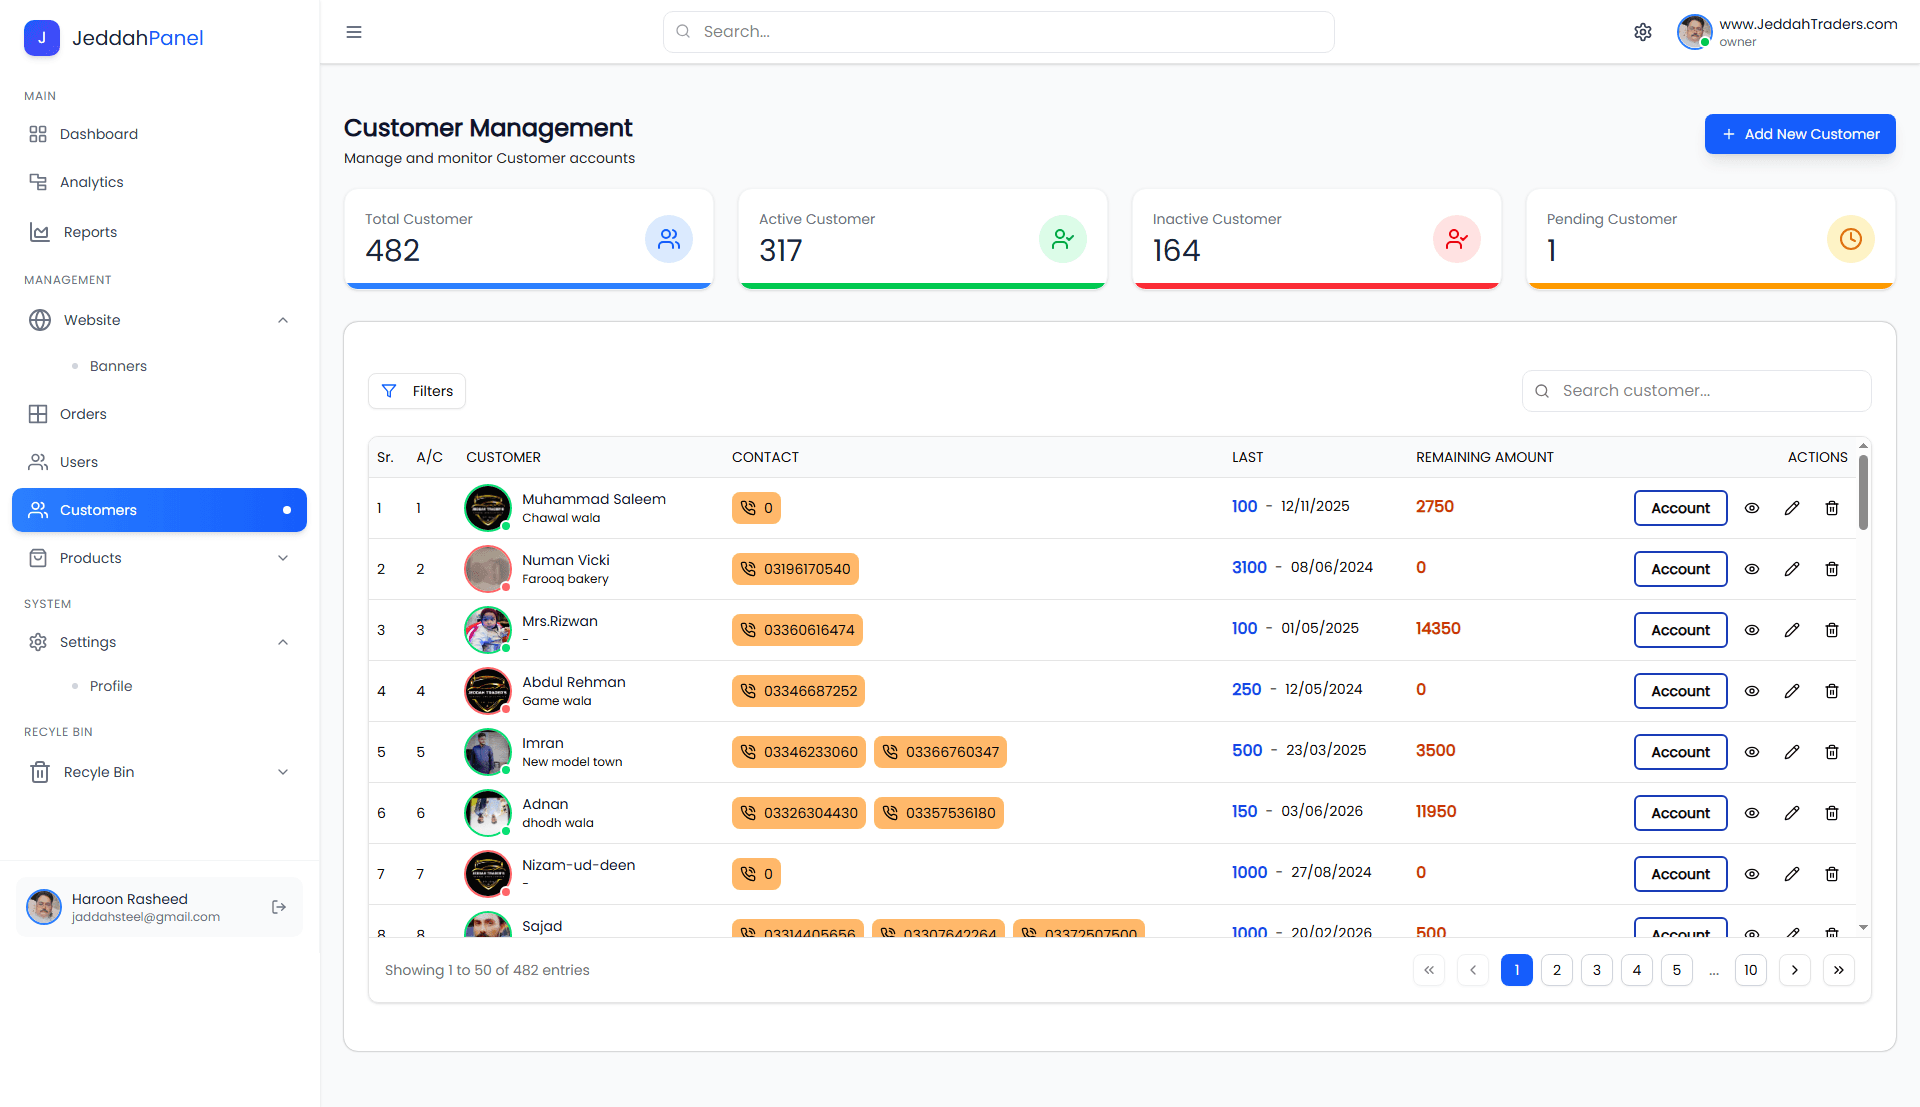This screenshot has height=1107, width=1920.
Task: Expand the Products menu in sidebar
Action: 283,558
